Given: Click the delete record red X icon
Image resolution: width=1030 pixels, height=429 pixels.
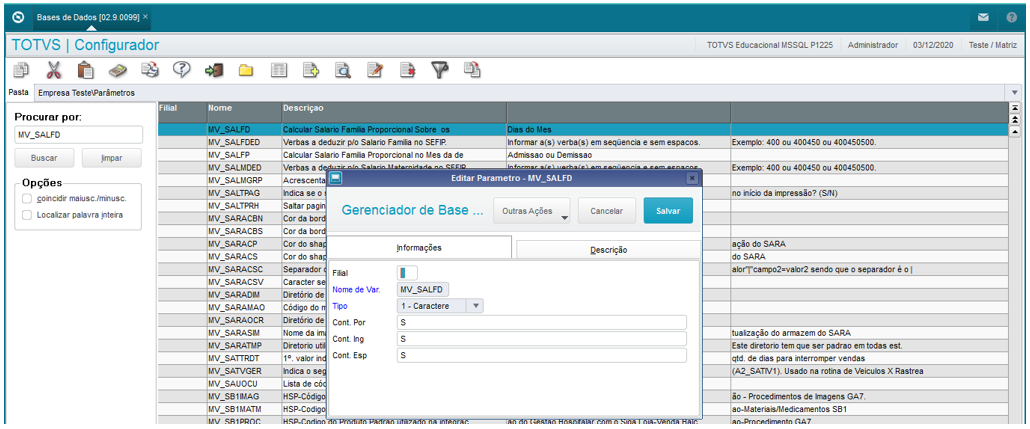Looking at the screenshot, I should point(407,70).
